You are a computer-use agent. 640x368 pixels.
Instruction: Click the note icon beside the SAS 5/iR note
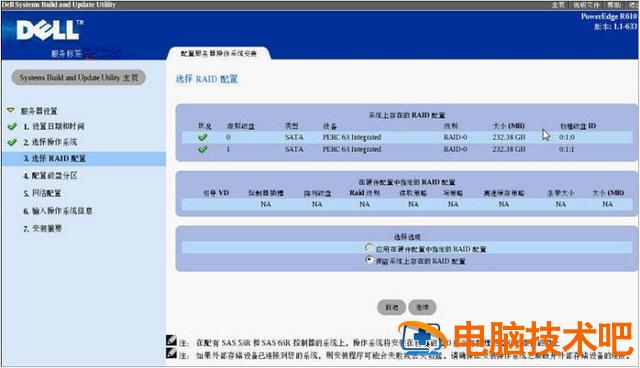coord(171,340)
